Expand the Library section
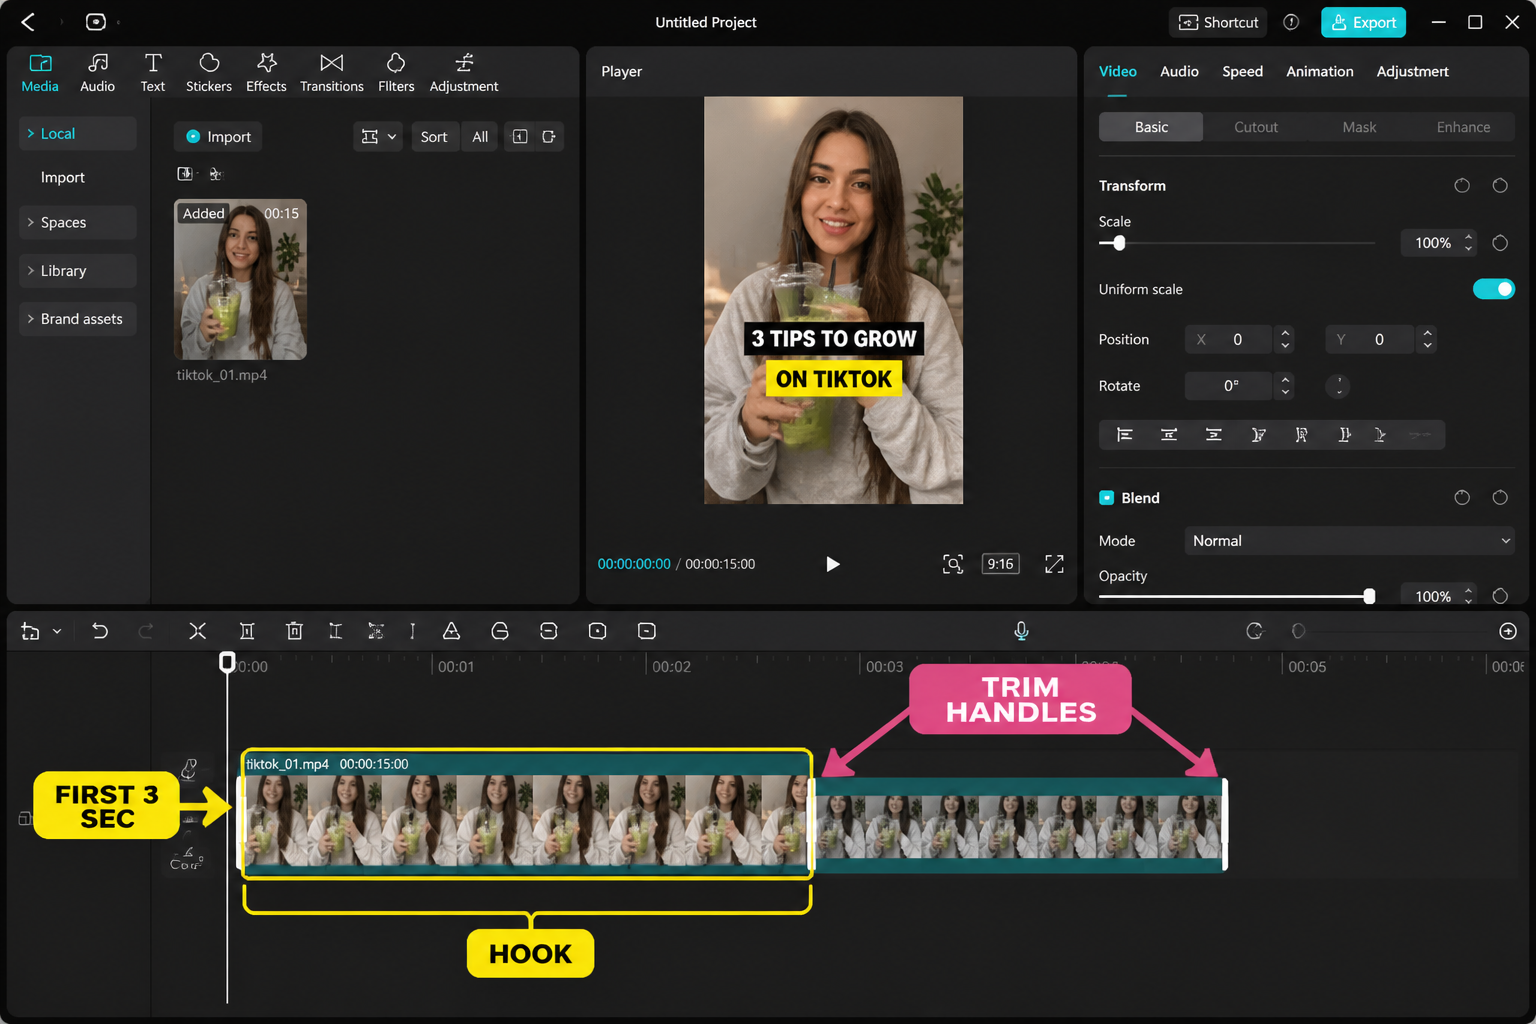Screen dimensions: 1536x1024 pos(77,271)
